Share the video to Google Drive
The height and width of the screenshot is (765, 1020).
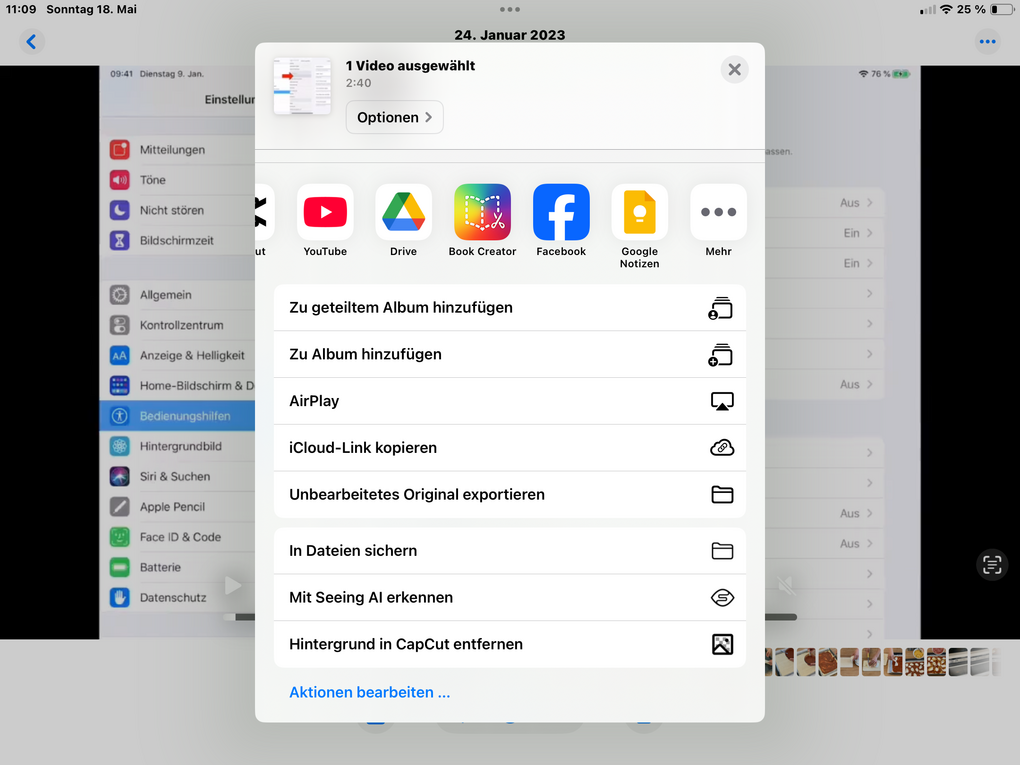coord(403,212)
